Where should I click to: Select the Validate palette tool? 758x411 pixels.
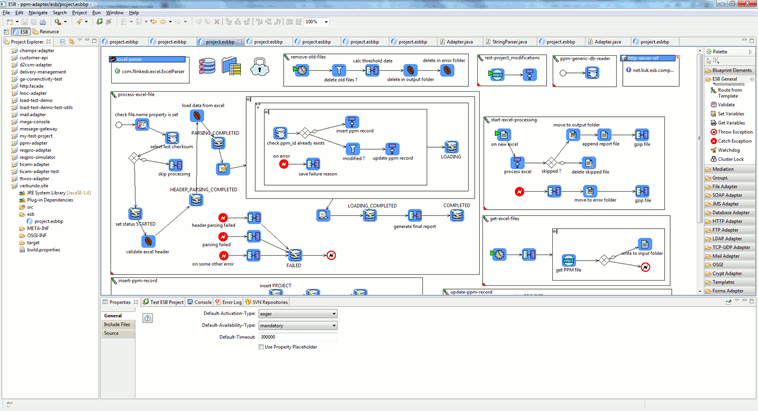click(x=726, y=104)
